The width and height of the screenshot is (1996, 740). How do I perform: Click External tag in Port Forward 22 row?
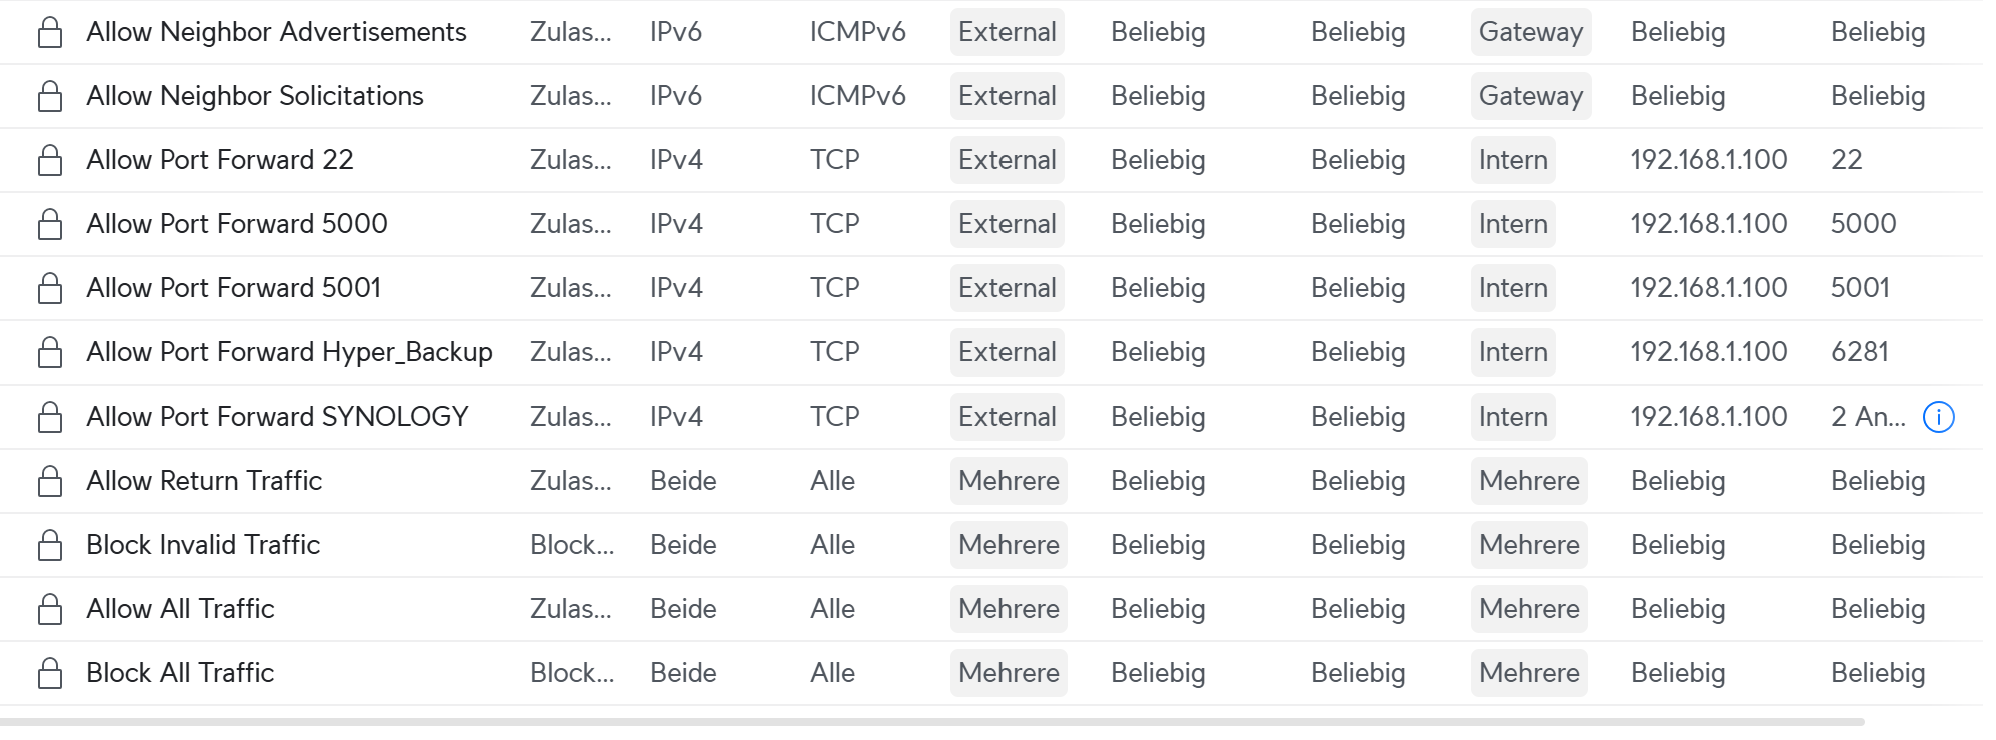[1007, 160]
